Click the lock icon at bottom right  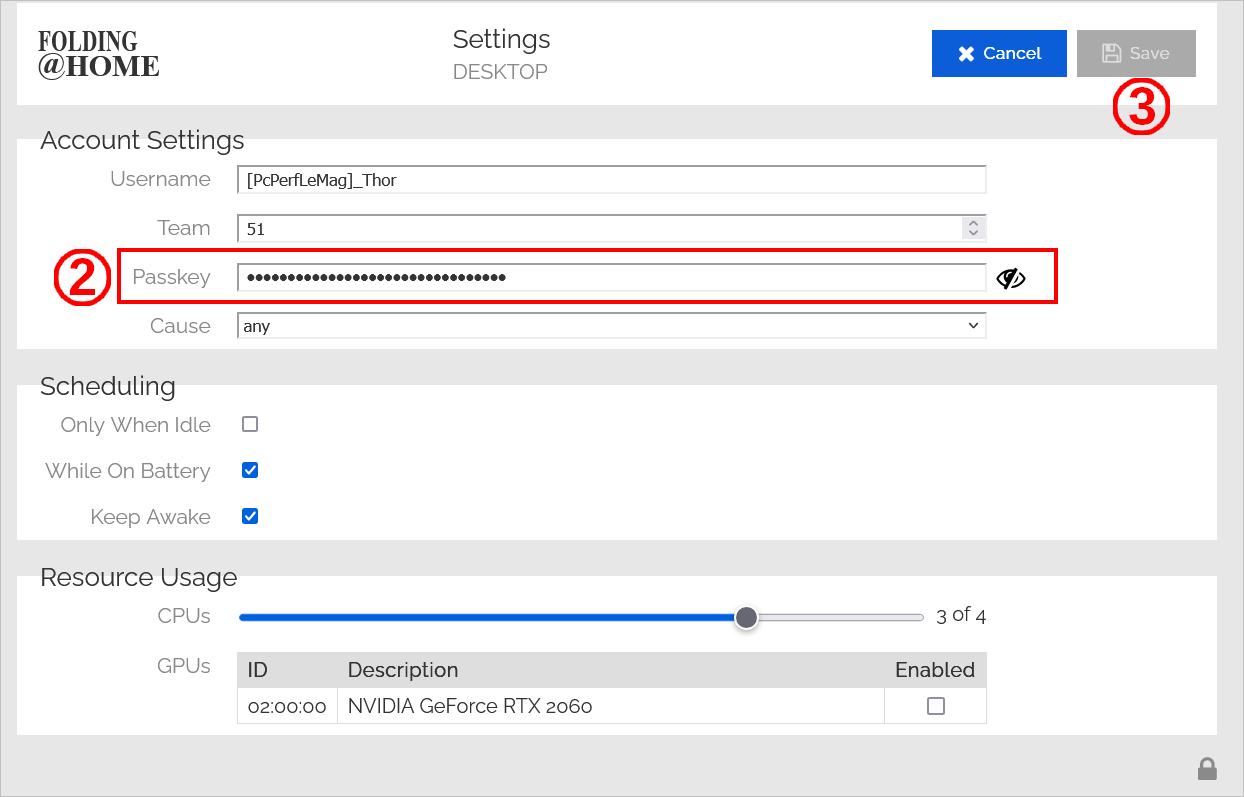(1207, 768)
